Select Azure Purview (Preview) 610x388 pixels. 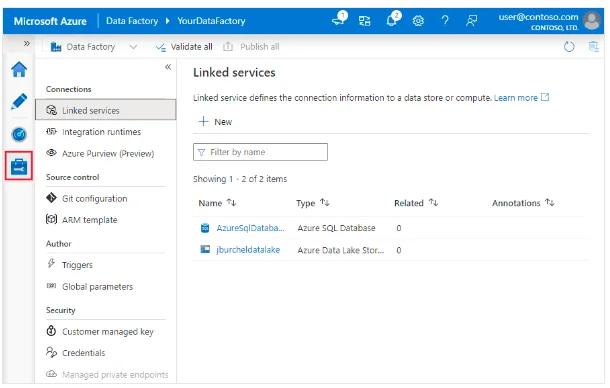(108, 153)
